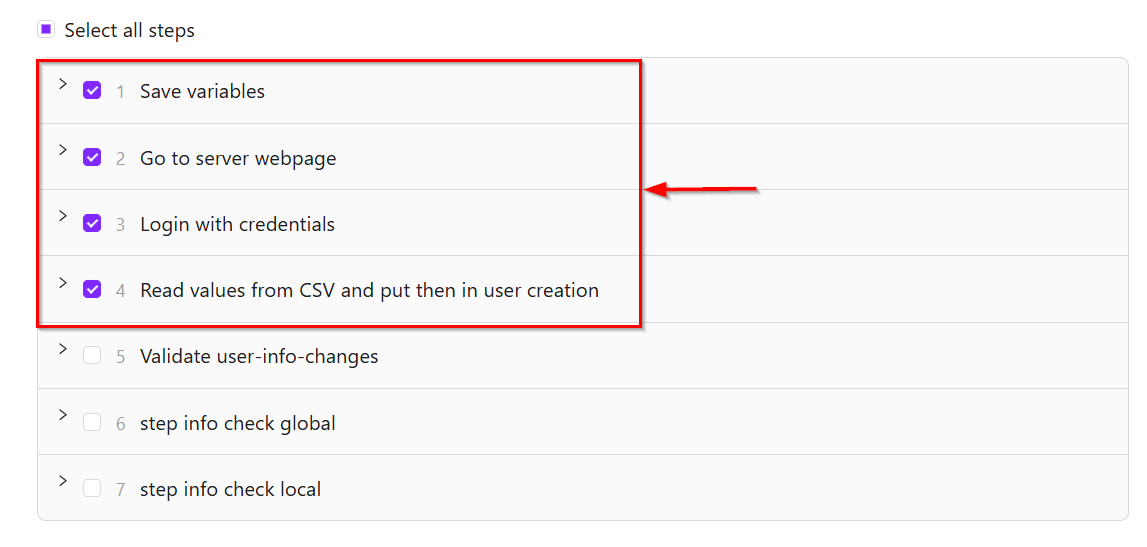
Task: Uncheck the Go to server webpage checkbox
Action: pyautogui.click(x=92, y=157)
